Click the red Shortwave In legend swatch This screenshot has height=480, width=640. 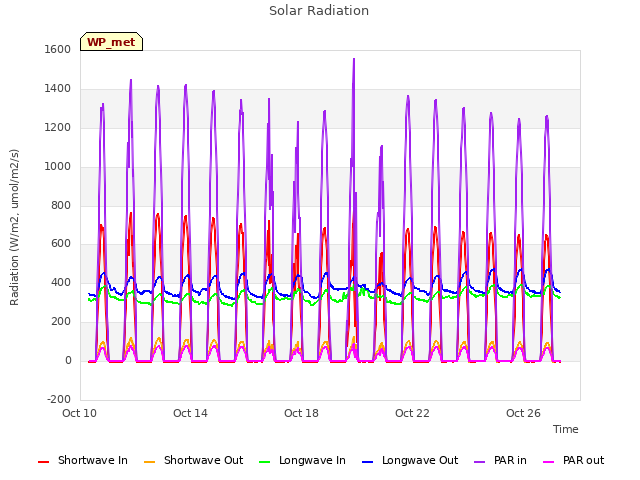click(43, 462)
